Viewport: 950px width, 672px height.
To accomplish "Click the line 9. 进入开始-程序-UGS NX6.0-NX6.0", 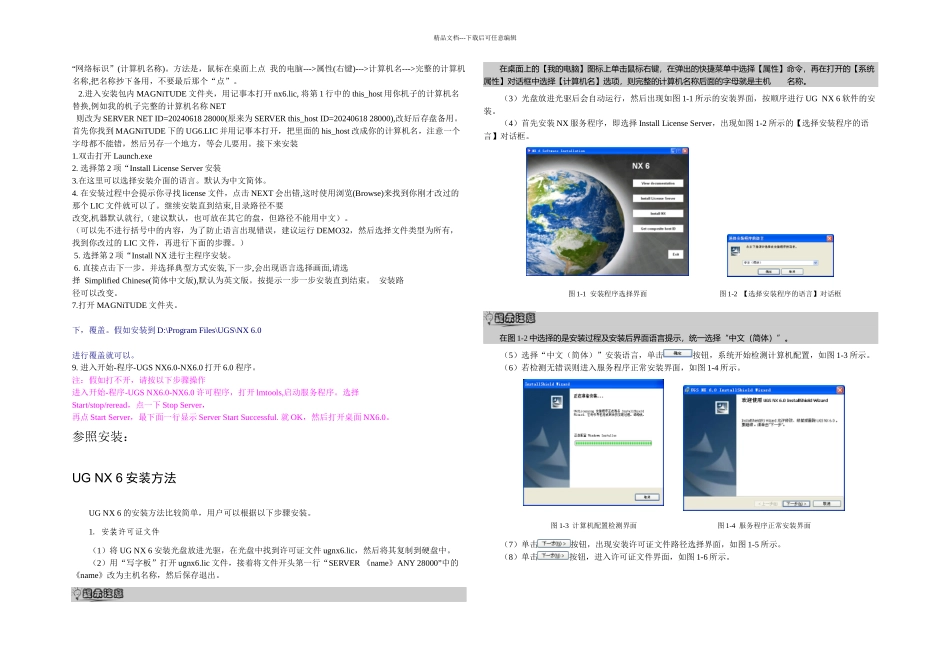I will [x=165, y=367].
